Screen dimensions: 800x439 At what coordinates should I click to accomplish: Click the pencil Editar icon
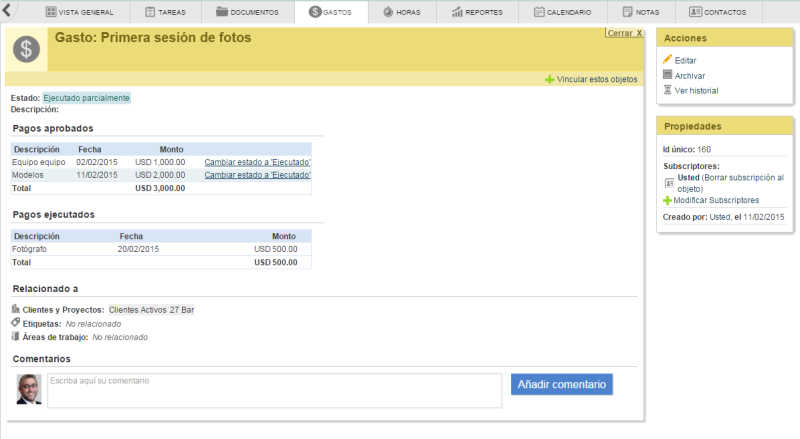[x=668, y=60]
